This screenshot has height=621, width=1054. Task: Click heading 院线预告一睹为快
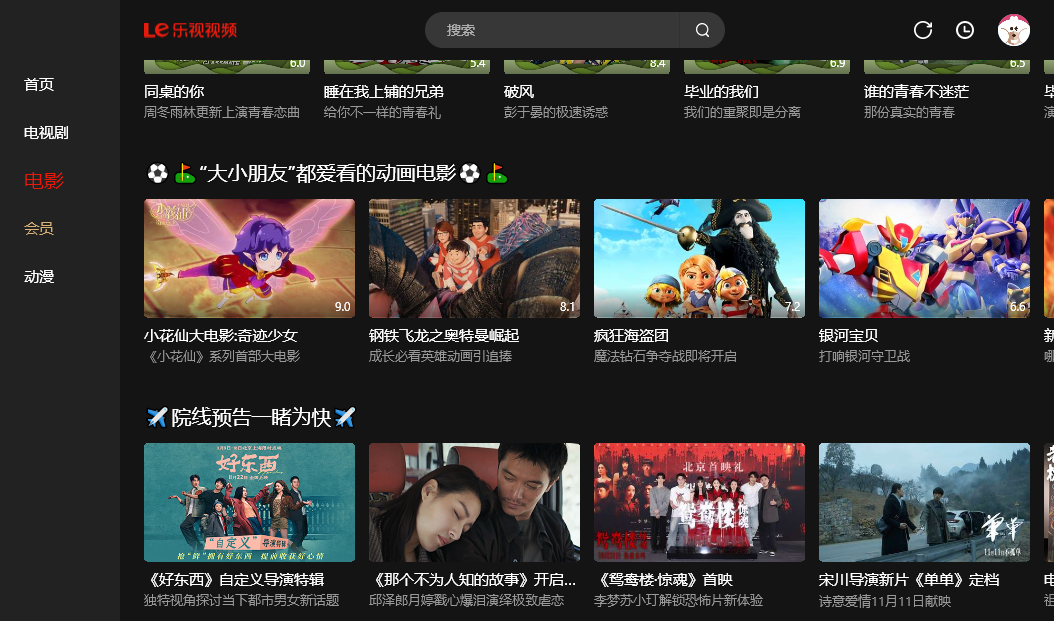pos(251,417)
